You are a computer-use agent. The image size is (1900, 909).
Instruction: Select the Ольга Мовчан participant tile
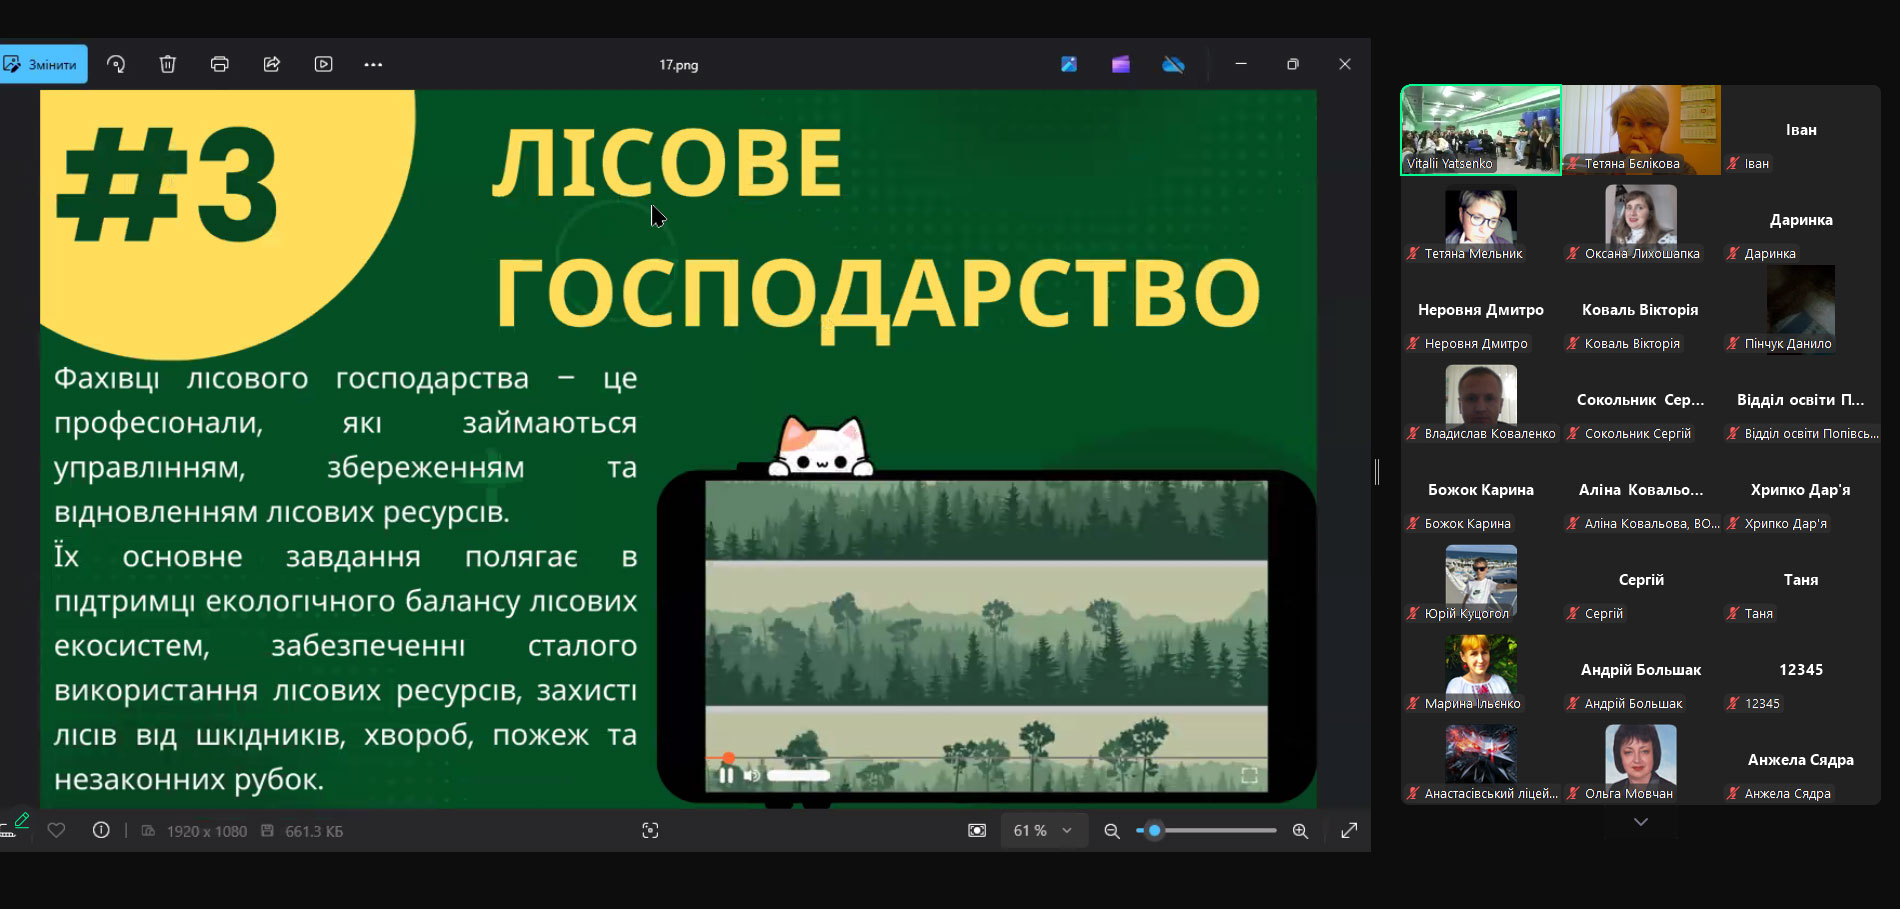click(x=1641, y=760)
